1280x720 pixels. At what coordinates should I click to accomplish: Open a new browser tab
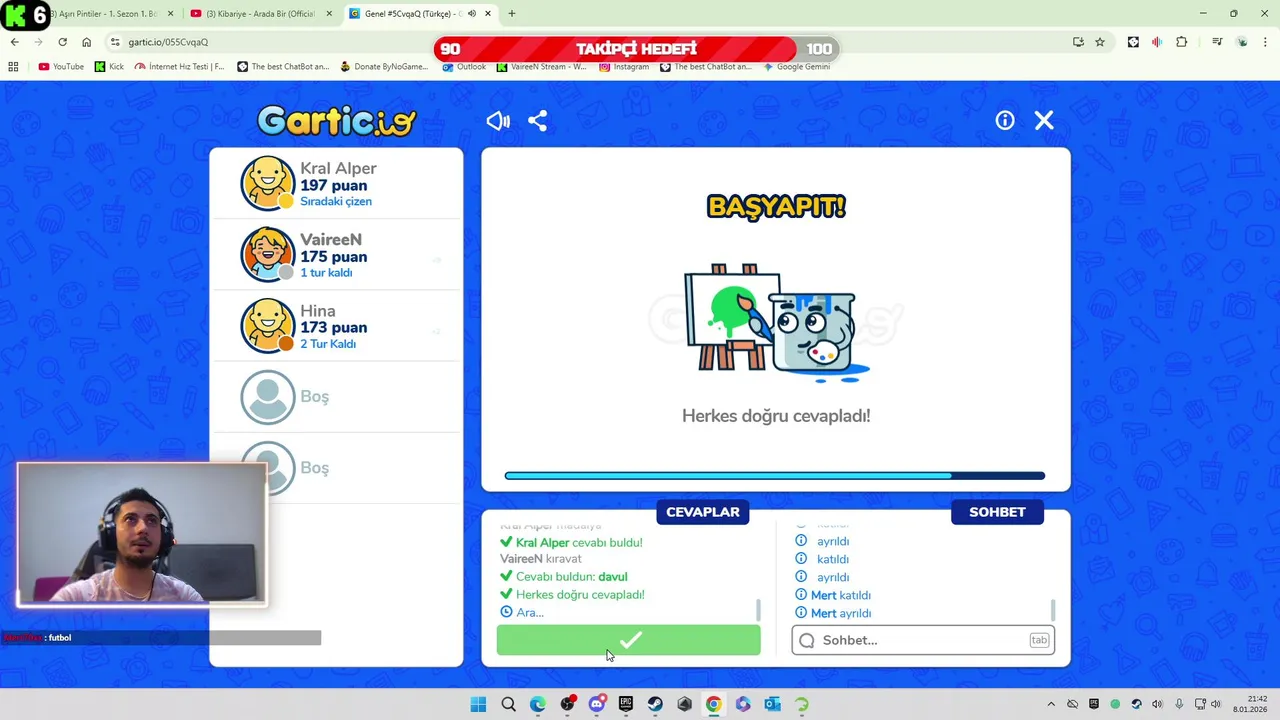[511, 14]
